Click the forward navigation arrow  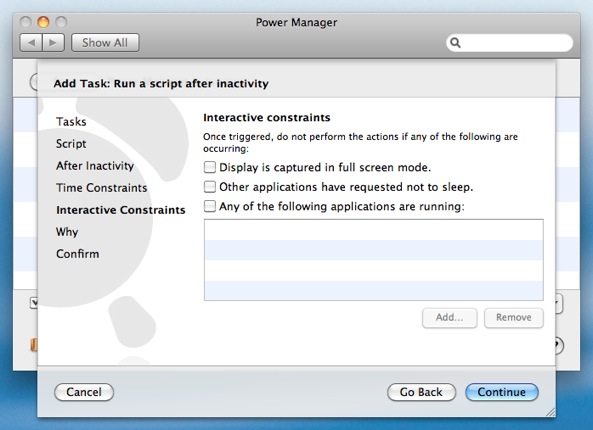tap(53, 43)
